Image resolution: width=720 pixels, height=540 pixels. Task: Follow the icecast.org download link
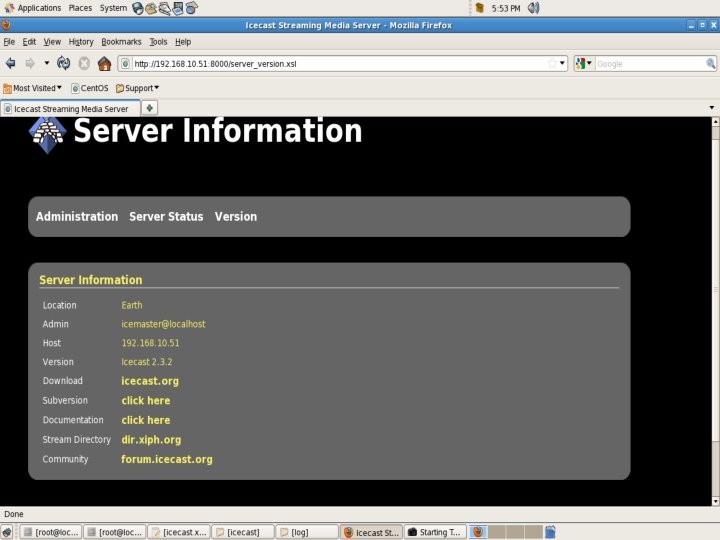click(150, 381)
